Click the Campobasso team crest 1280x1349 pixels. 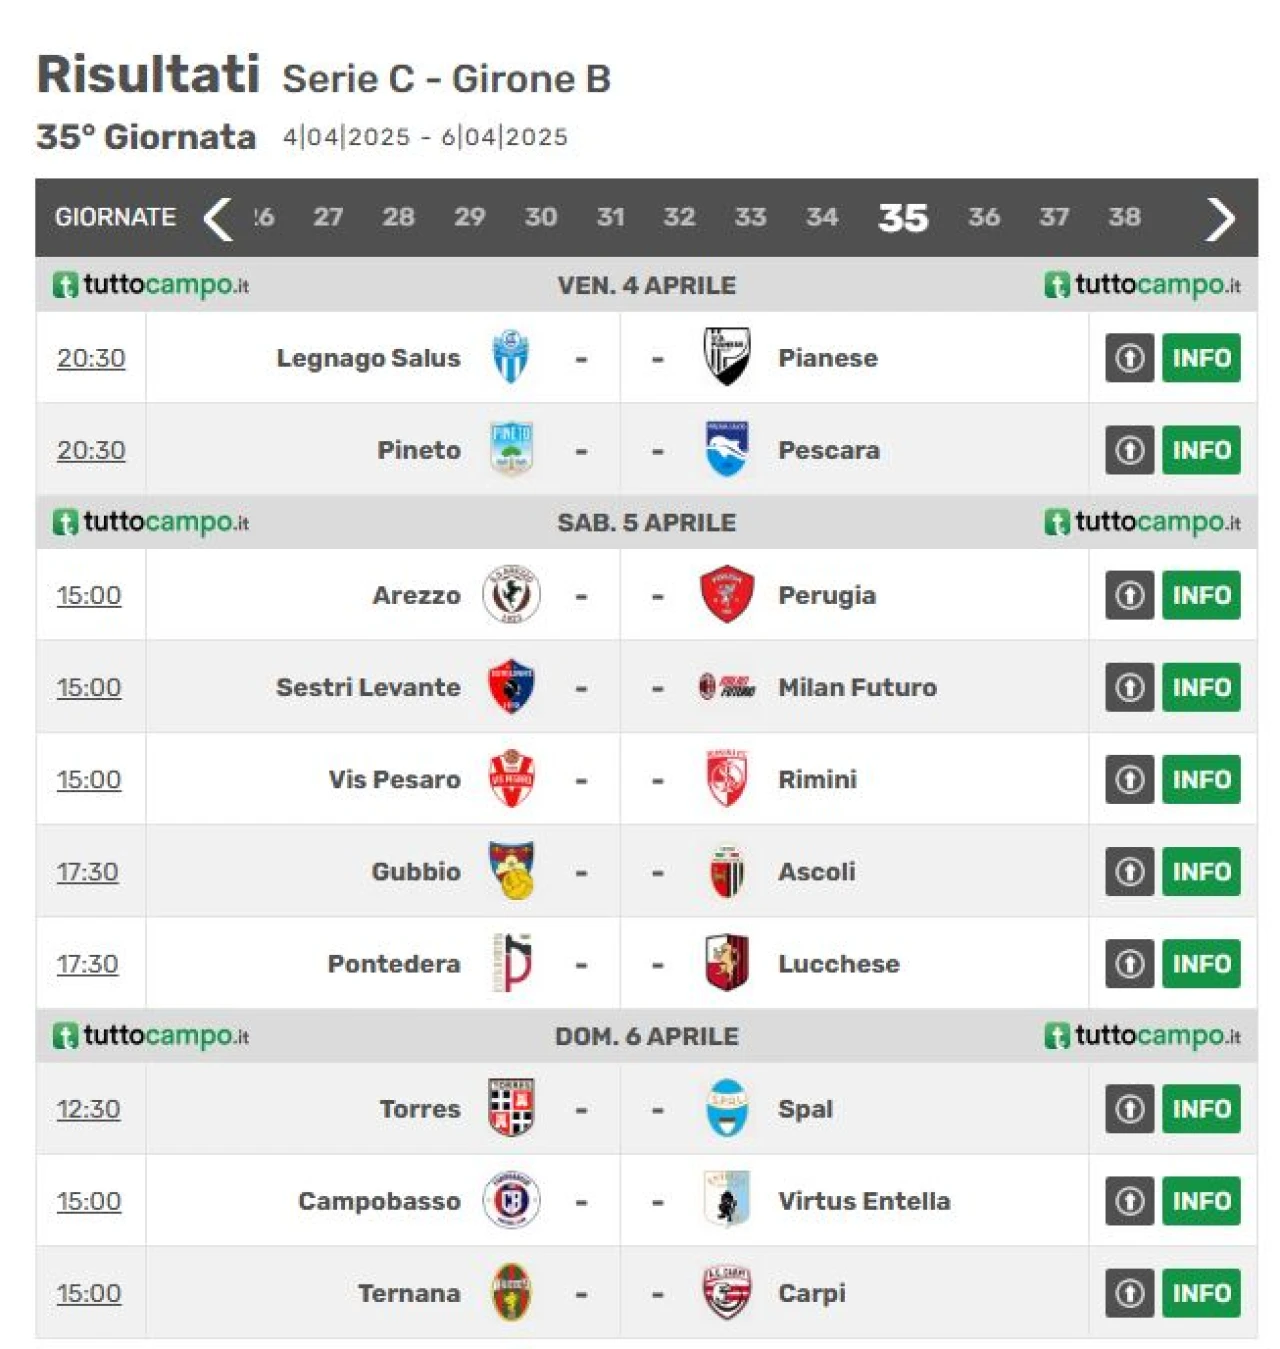(x=511, y=1200)
